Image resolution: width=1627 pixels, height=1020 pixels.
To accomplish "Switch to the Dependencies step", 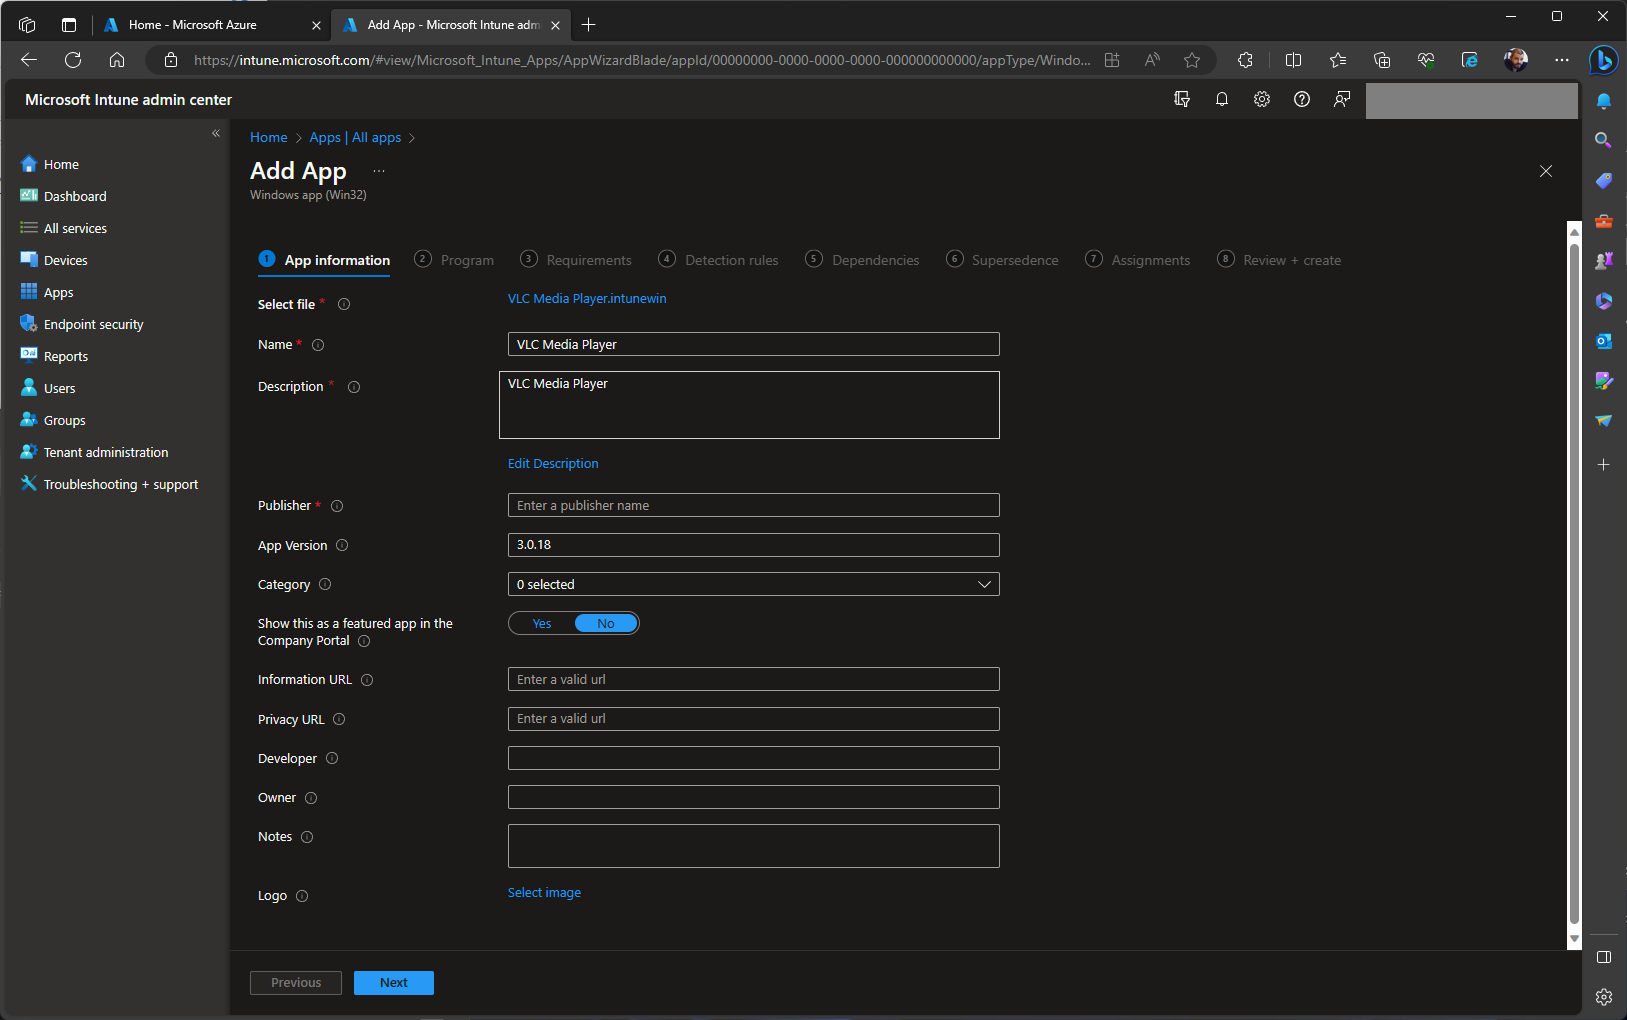I will click(862, 260).
